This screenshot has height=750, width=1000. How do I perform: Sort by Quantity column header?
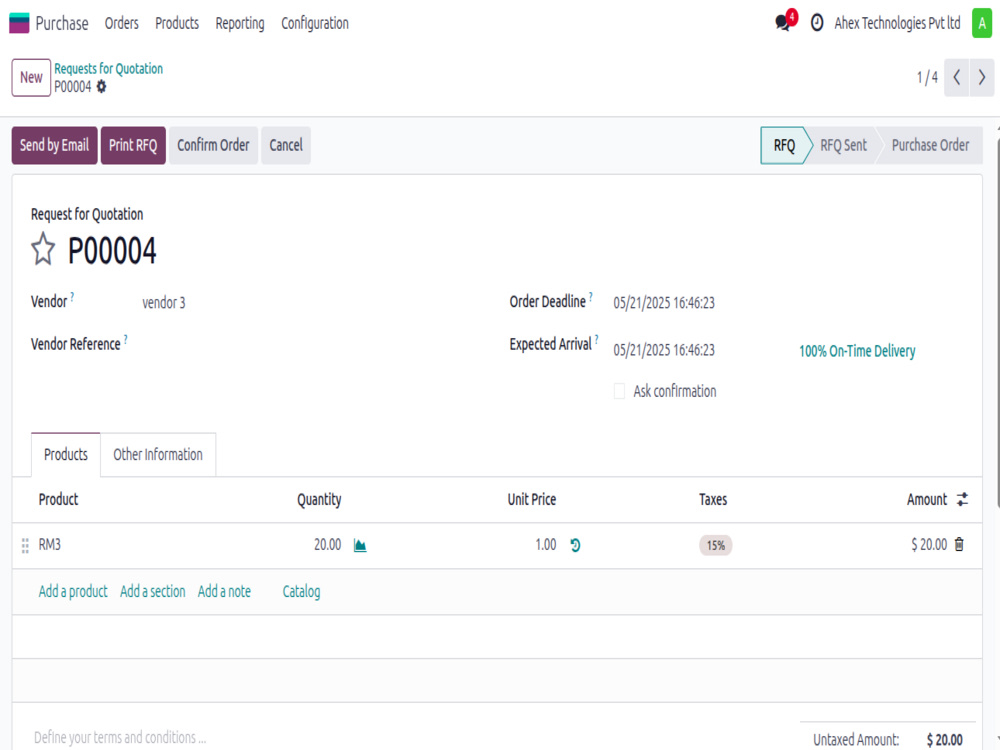[320, 499]
